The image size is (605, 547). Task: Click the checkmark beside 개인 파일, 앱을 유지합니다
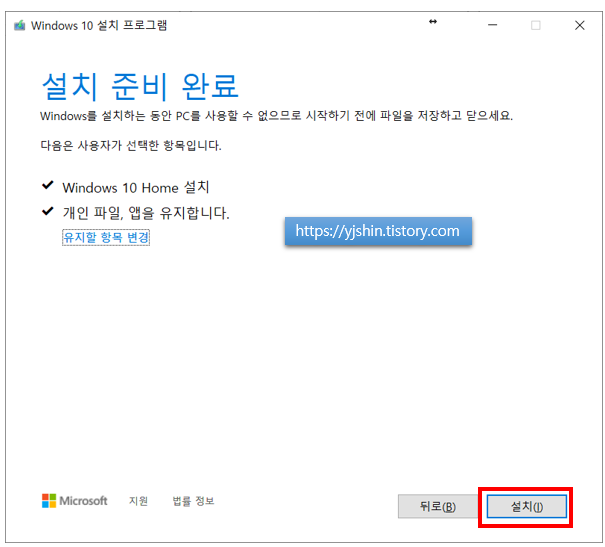(48, 211)
